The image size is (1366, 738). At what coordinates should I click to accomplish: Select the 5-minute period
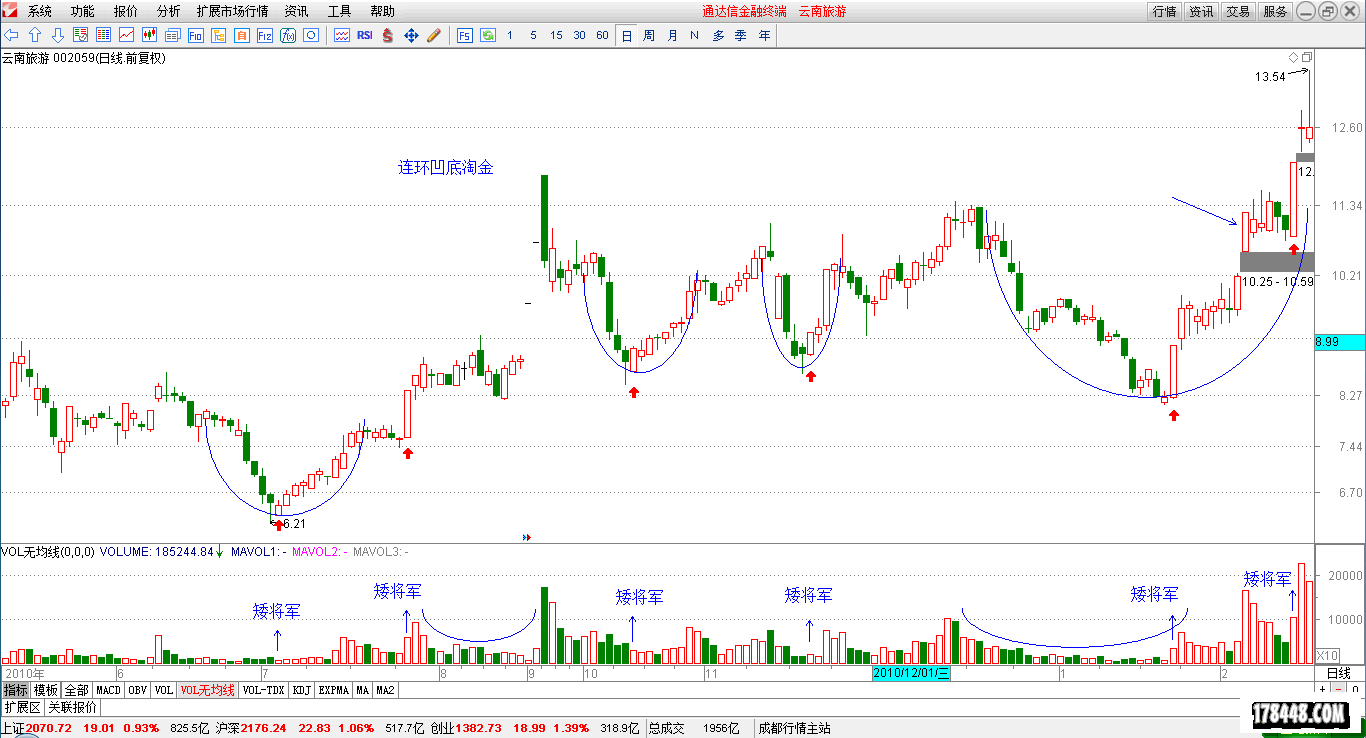point(533,35)
